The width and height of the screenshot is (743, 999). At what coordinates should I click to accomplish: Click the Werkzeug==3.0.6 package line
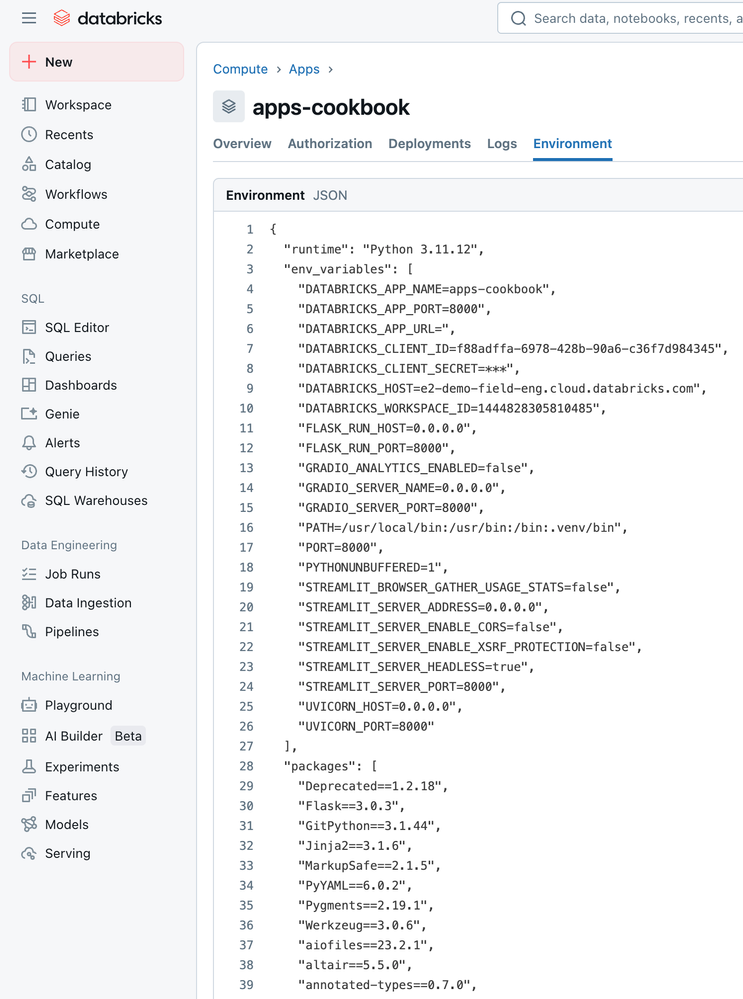[x=362, y=925]
